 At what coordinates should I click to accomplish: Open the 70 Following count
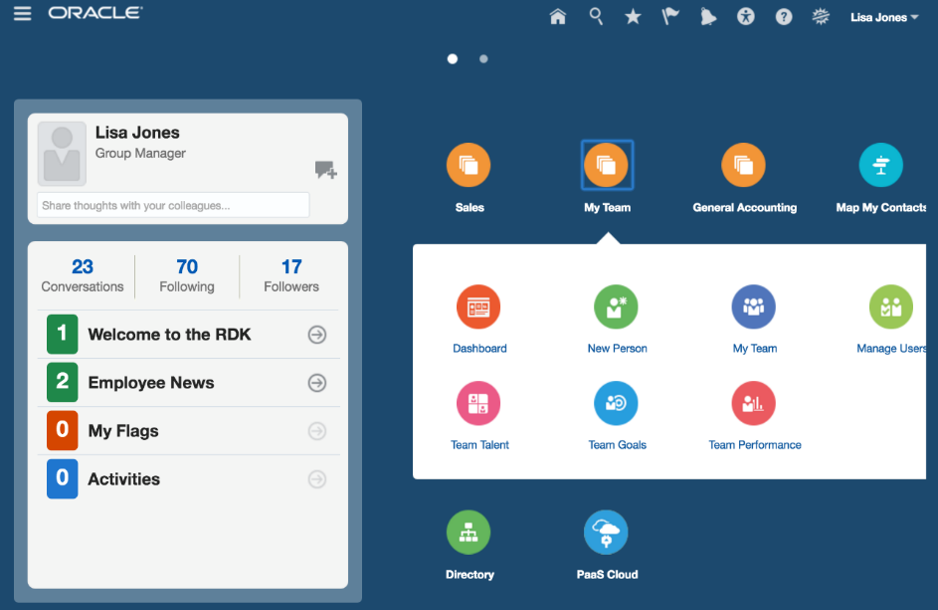pyautogui.click(x=187, y=276)
